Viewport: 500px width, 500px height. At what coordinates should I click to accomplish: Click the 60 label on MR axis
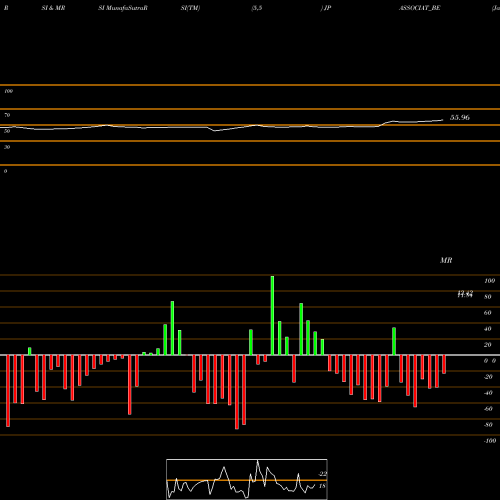coord(488,313)
